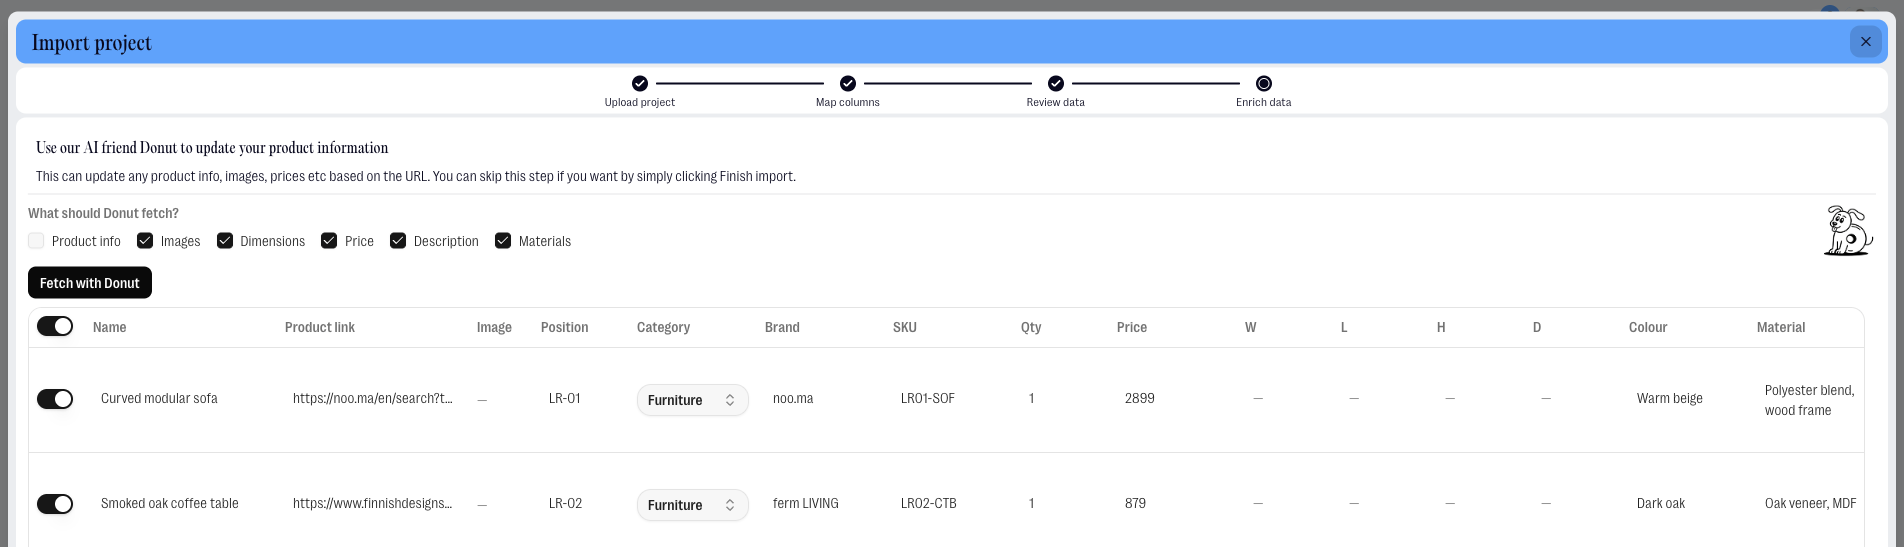This screenshot has height=547, width=1904.
Task: Click the Donut dog mascot icon
Action: 1846,231
